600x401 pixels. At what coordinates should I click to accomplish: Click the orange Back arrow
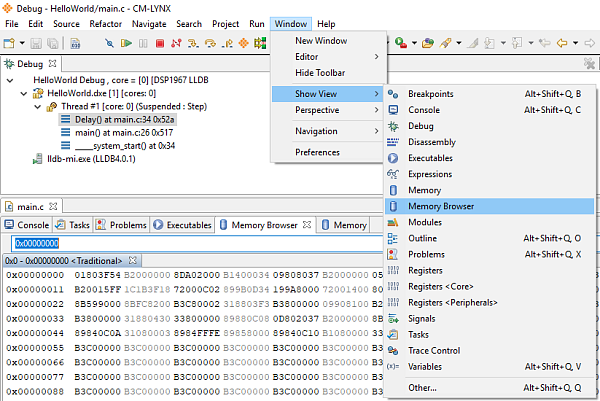(x=562, y=43)
